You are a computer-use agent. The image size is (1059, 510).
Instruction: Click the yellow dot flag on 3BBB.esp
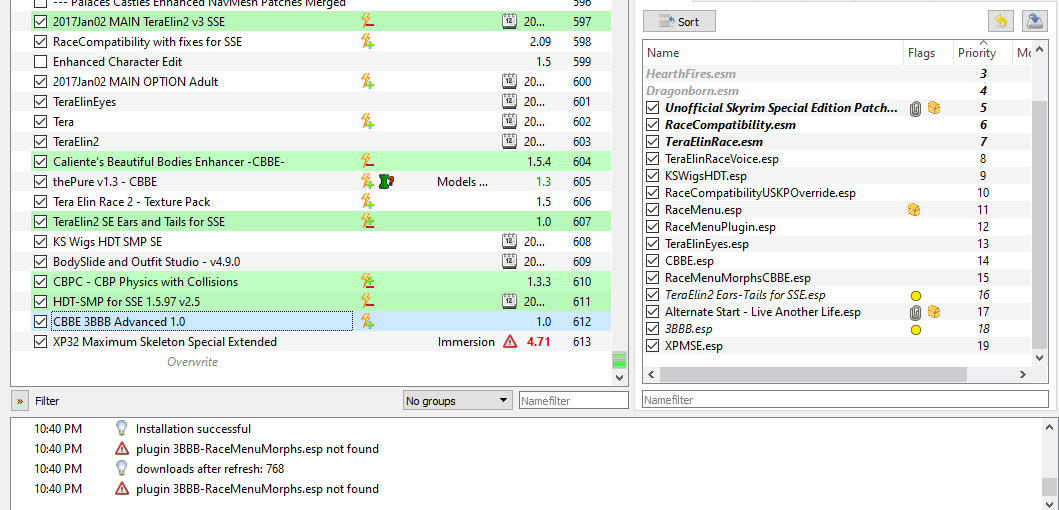(916, 330)
